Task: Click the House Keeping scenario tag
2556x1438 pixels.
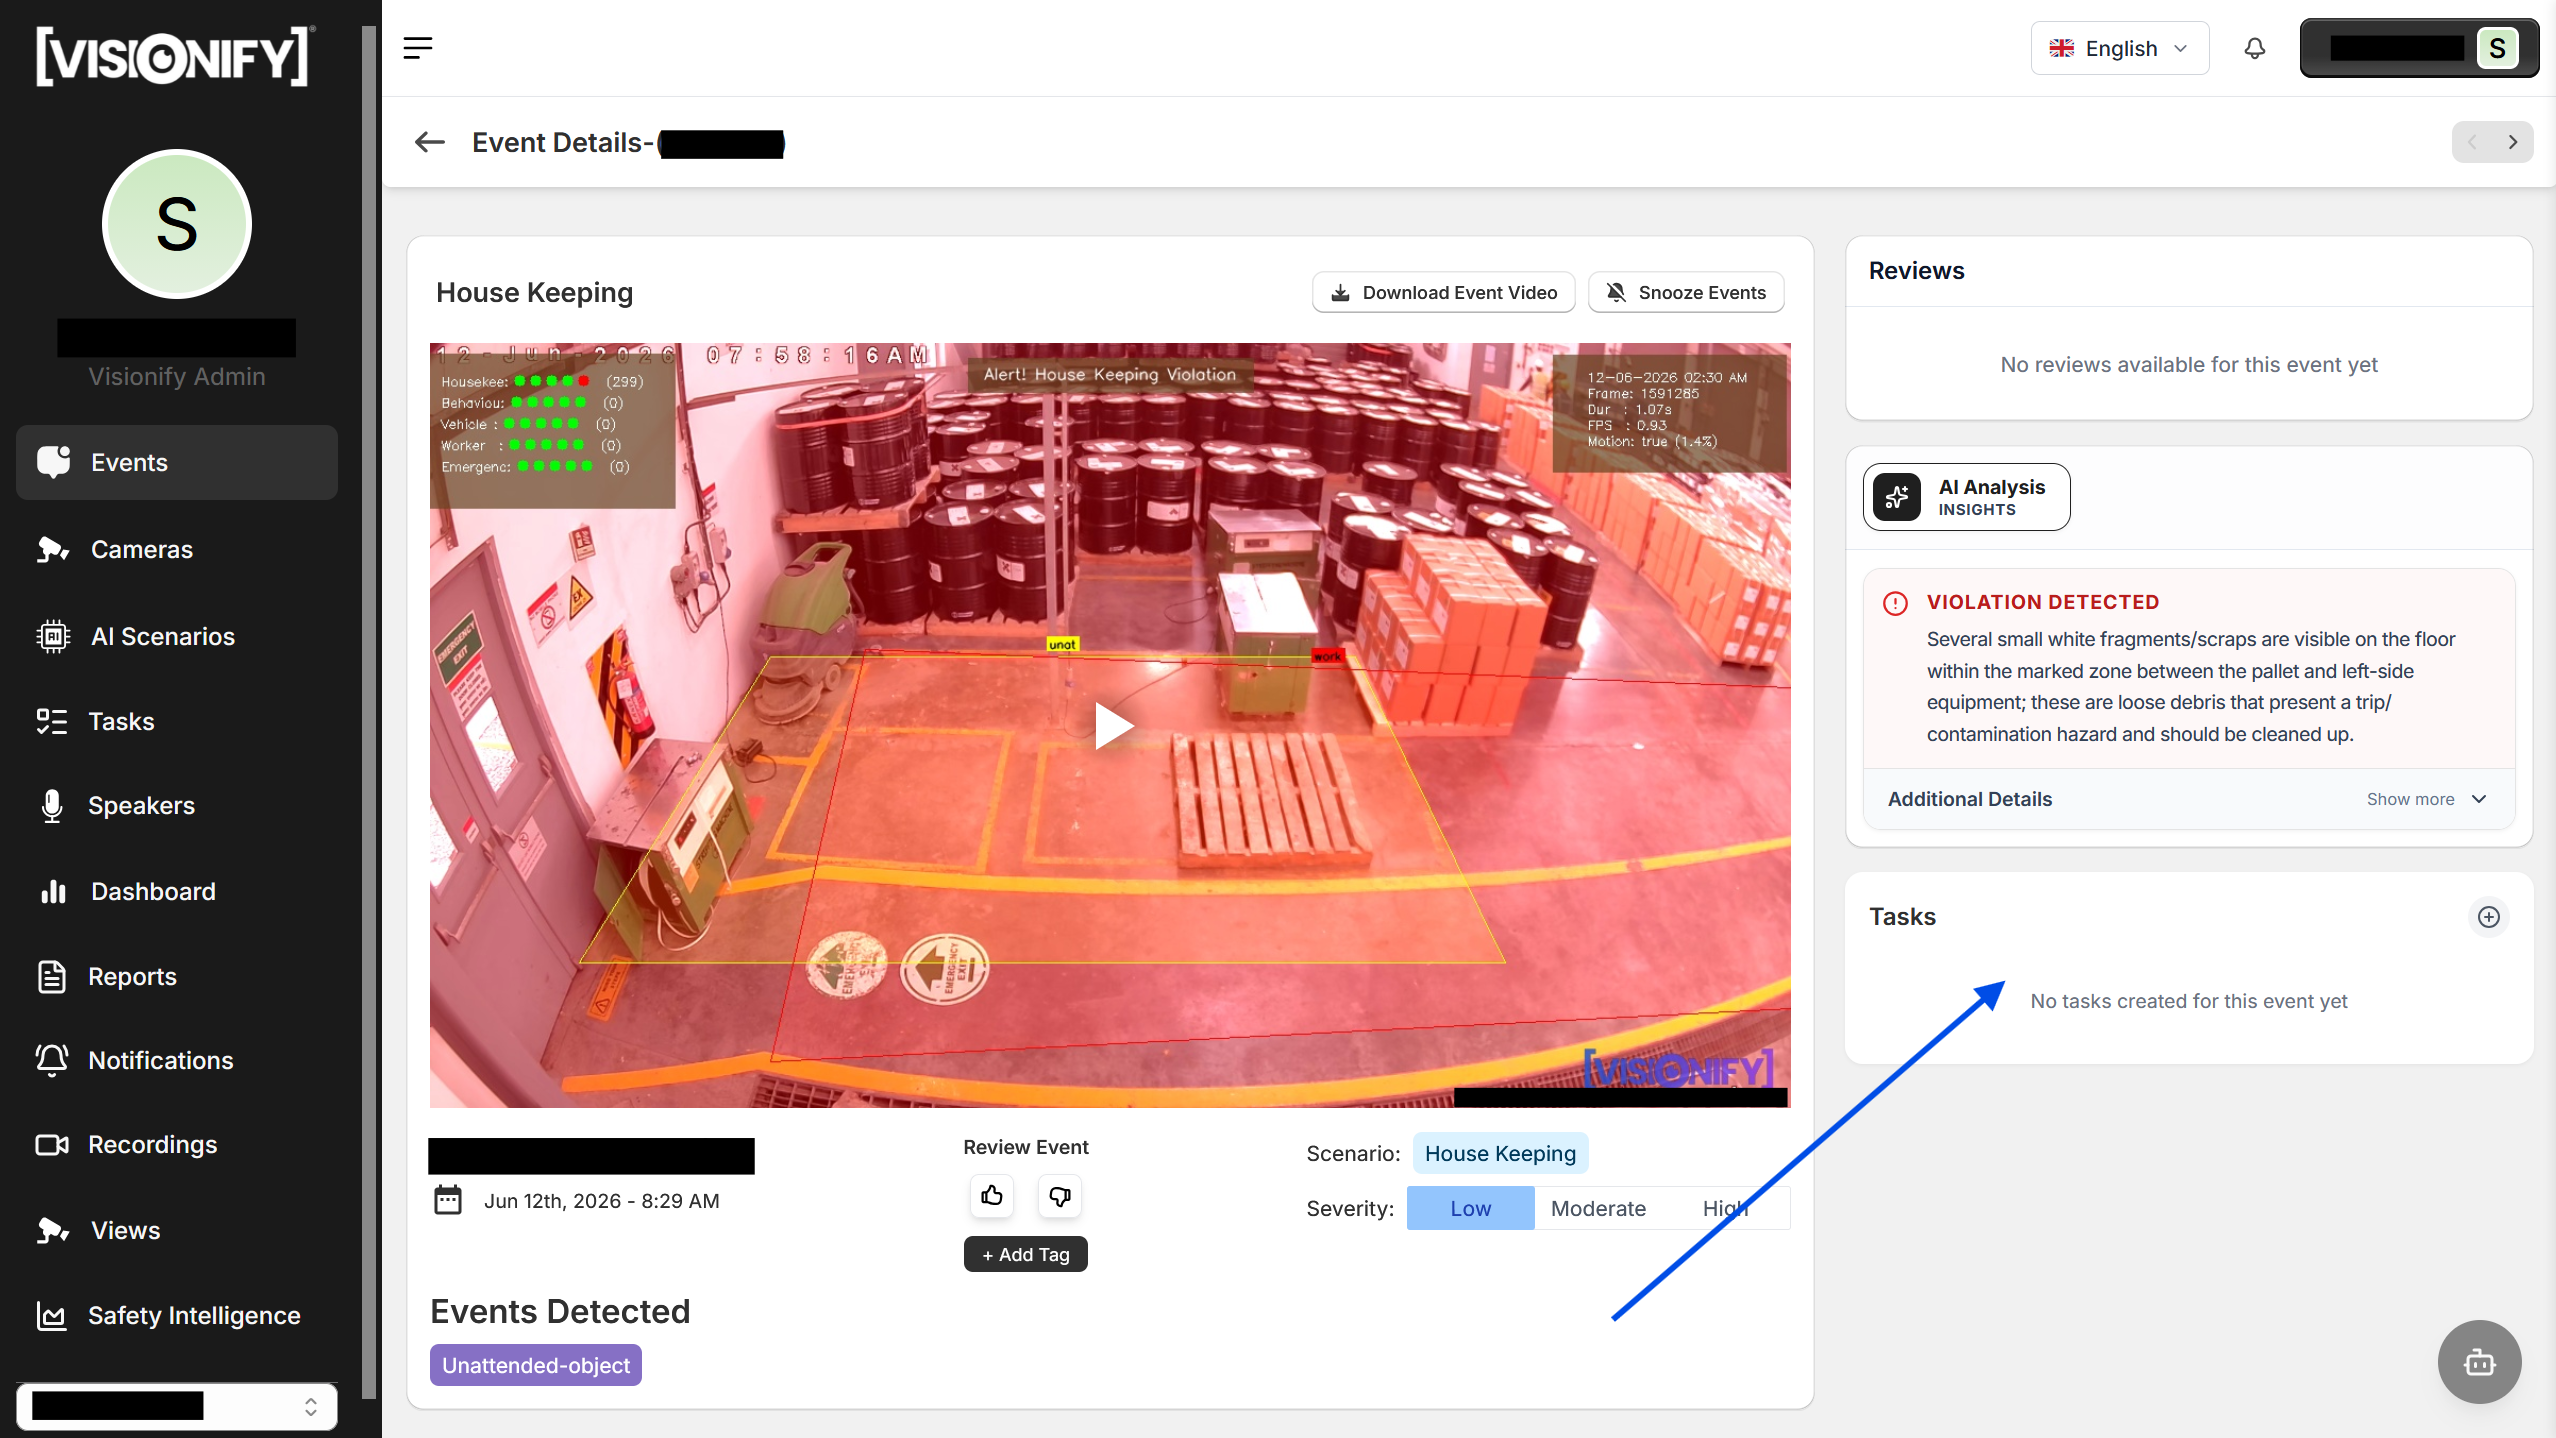Action: click(1500, 1153)
